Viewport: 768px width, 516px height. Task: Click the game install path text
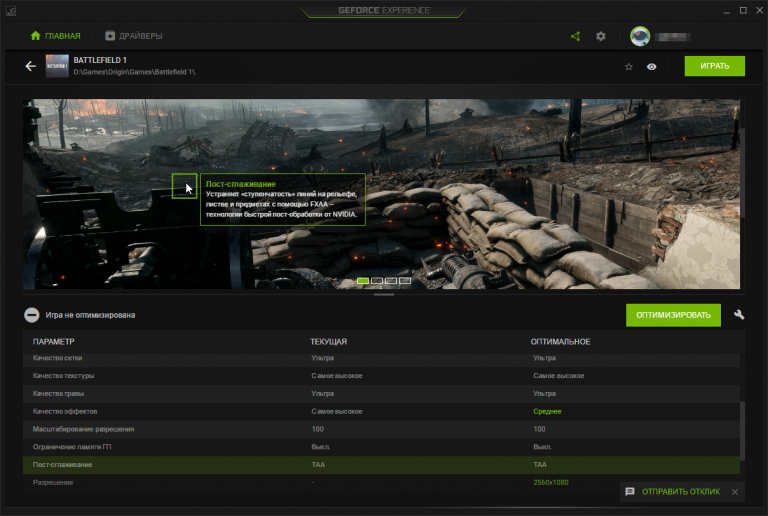(x=134, y=72)
